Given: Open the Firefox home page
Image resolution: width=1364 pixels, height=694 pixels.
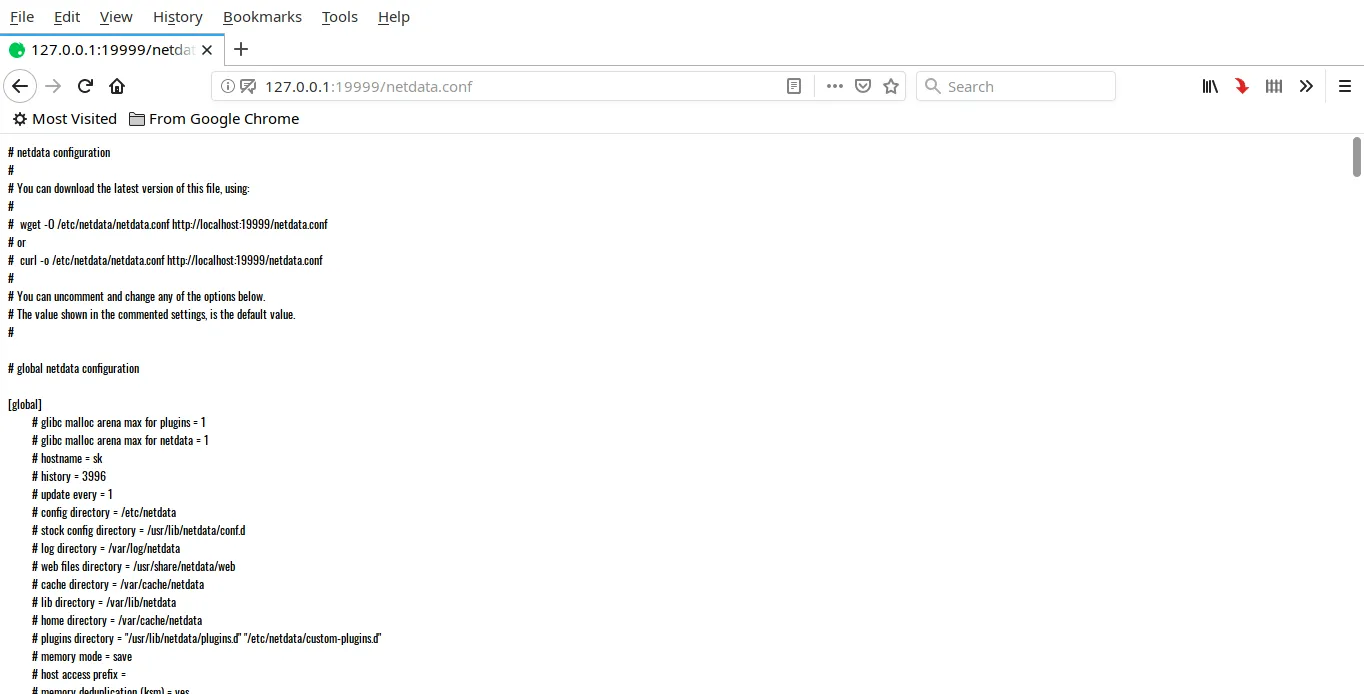Looking at the screenshot, I should pos(117,86).
